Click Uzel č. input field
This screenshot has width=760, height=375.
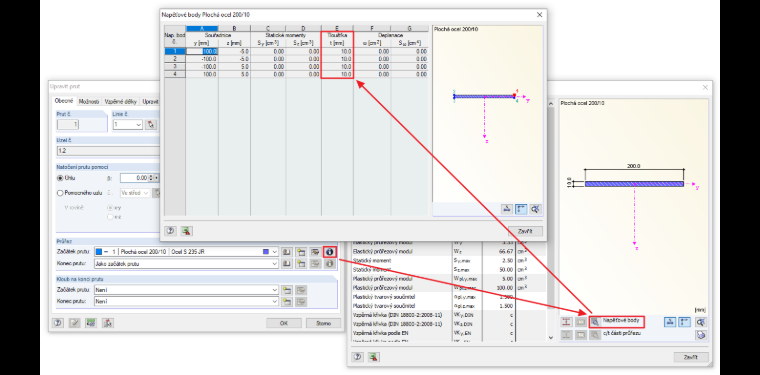[109, 151]
